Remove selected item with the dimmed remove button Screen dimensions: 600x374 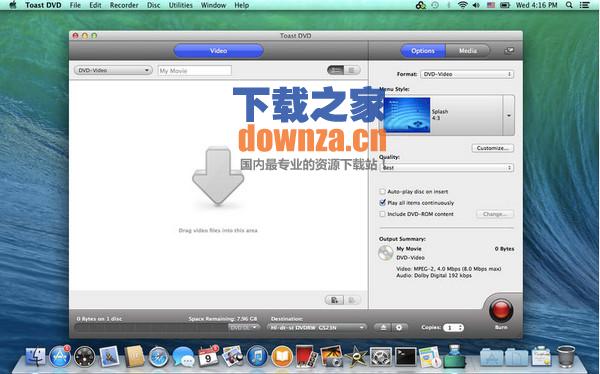coord(352,300)
